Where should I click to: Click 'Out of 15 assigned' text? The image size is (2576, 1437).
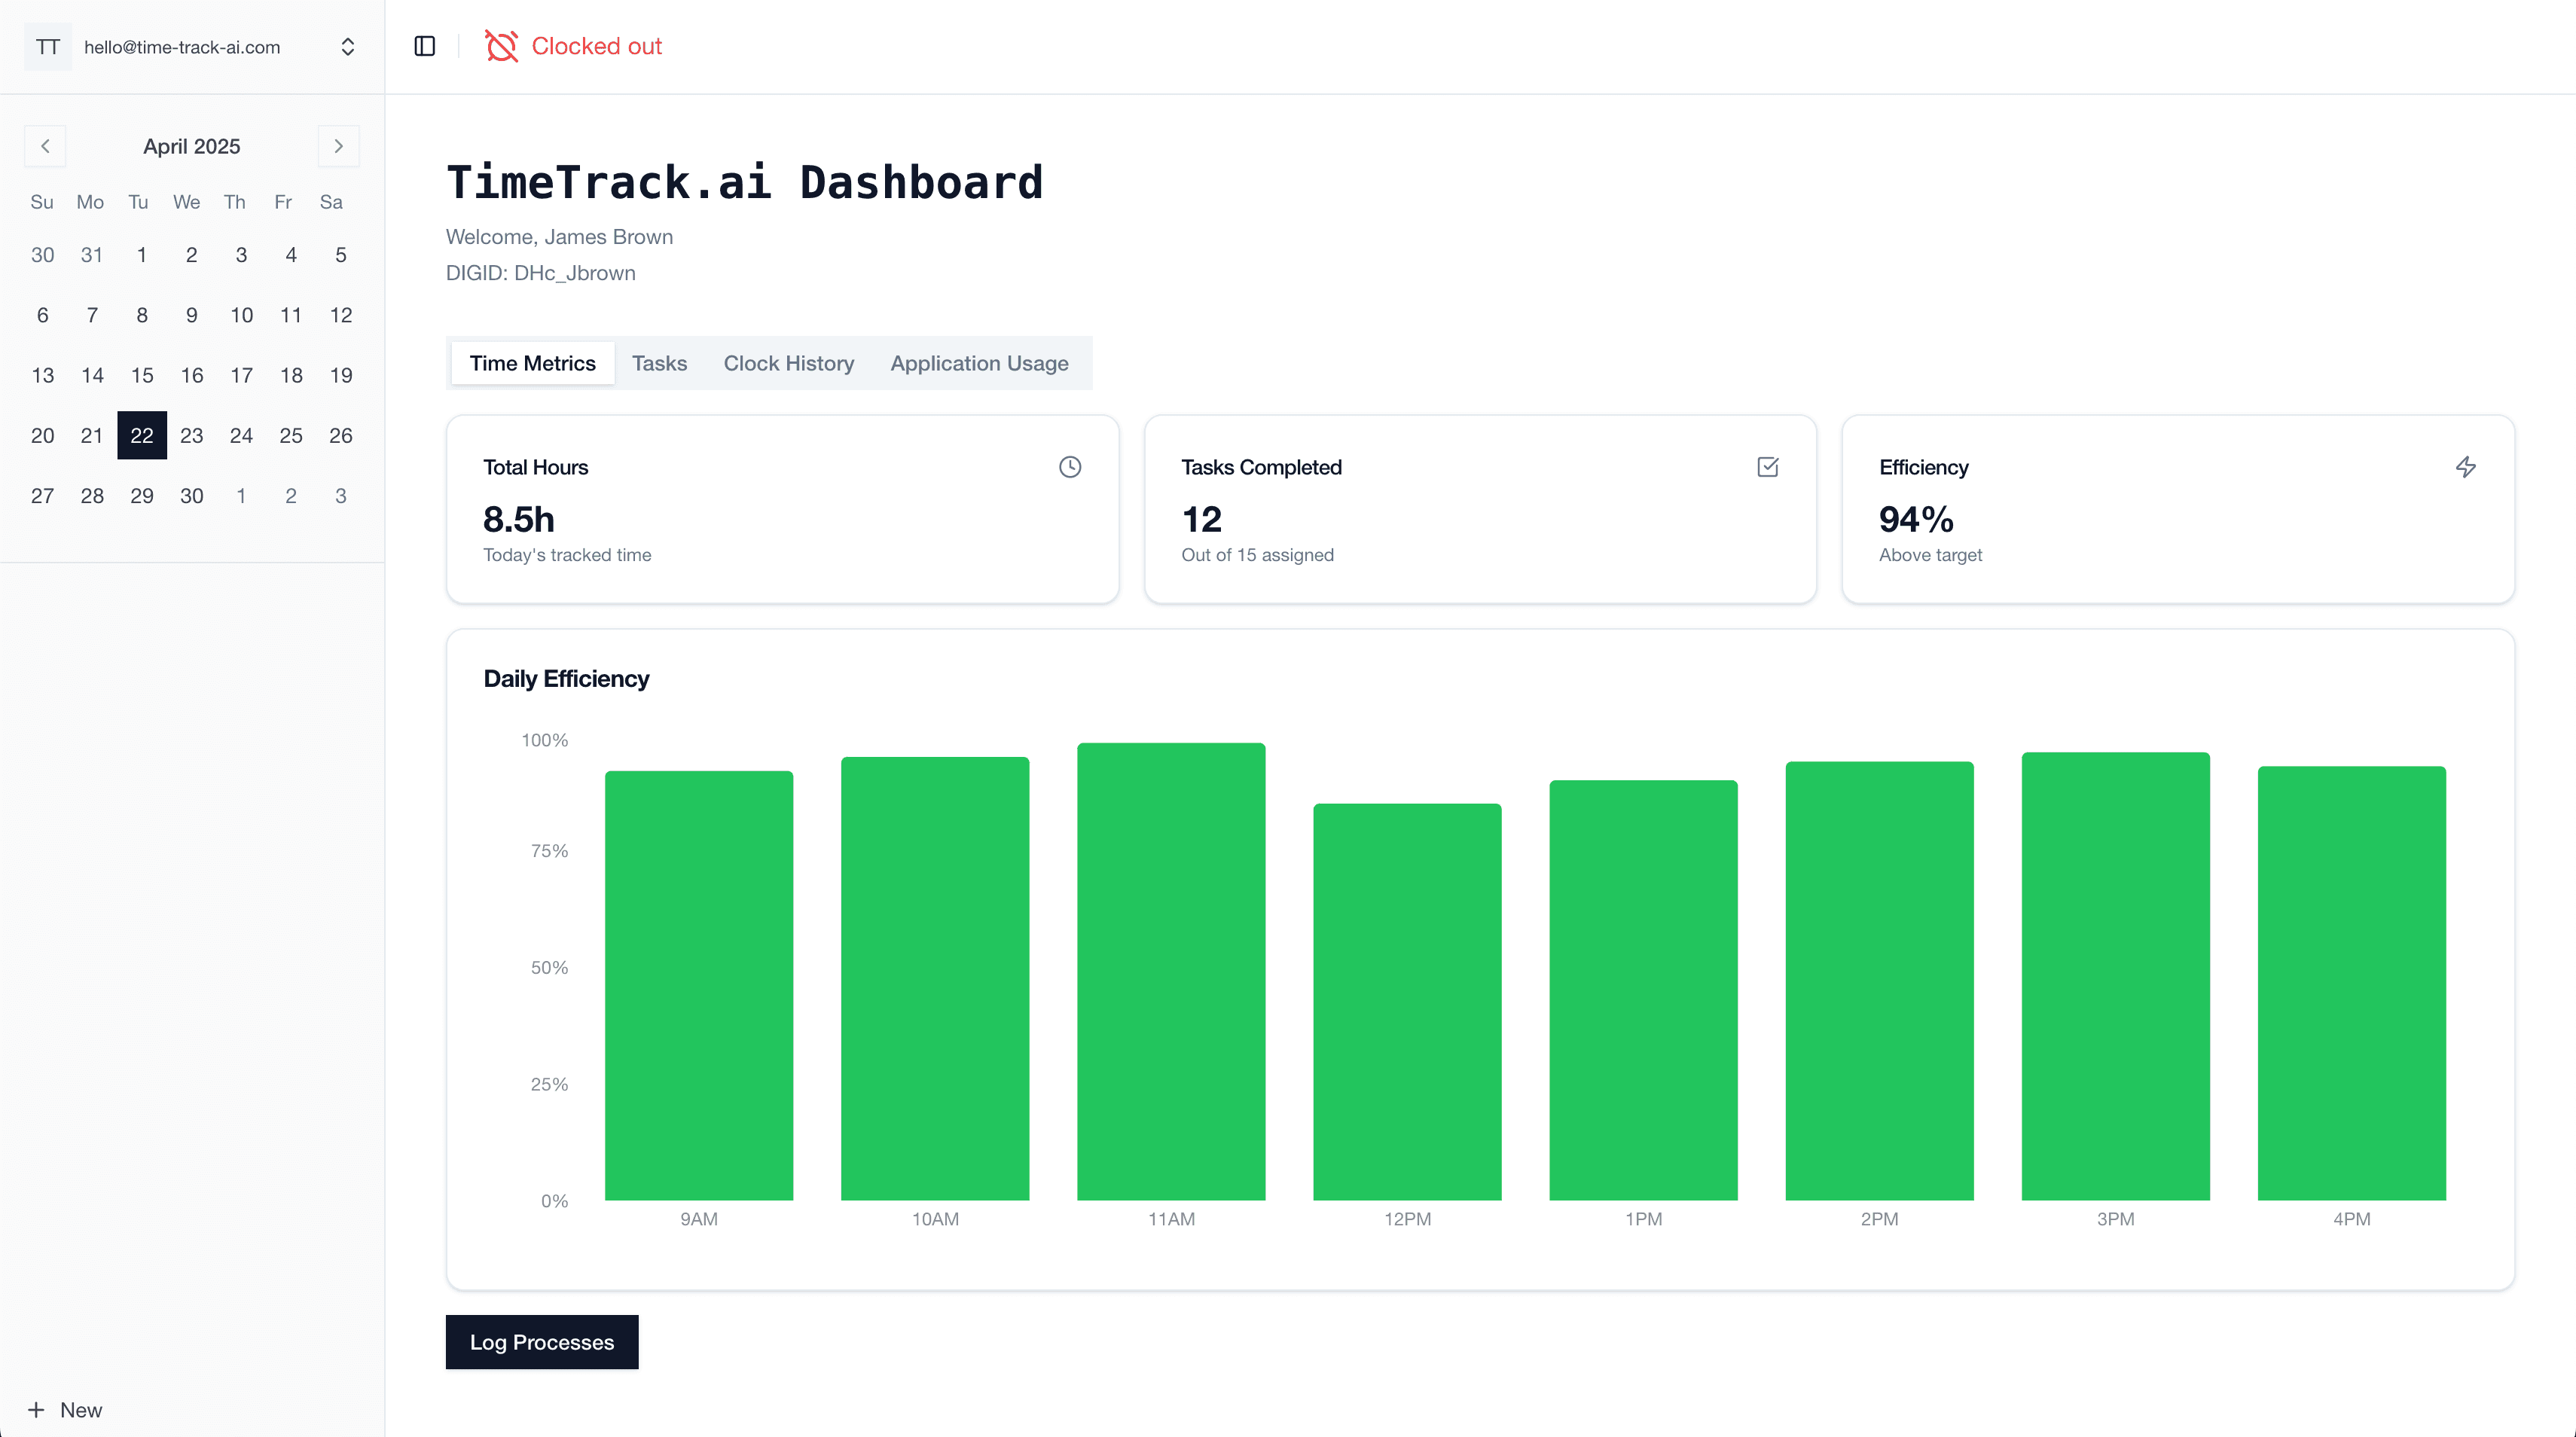pyautogui.click(x=1257, y=555)
